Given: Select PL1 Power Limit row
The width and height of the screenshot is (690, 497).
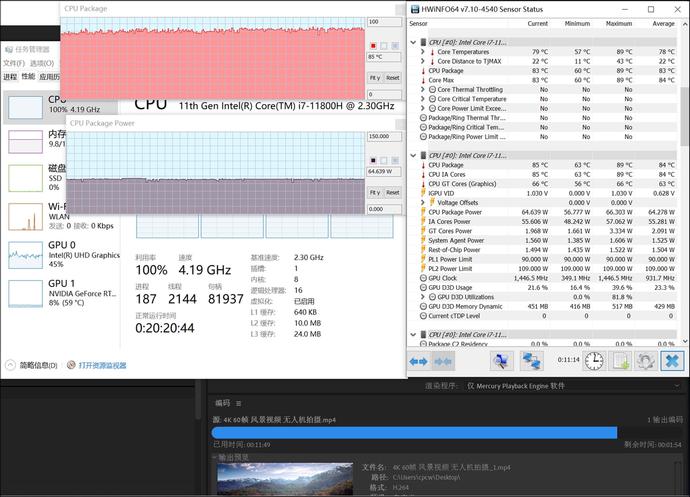Looking at the screenshot, I should [547, 259].
